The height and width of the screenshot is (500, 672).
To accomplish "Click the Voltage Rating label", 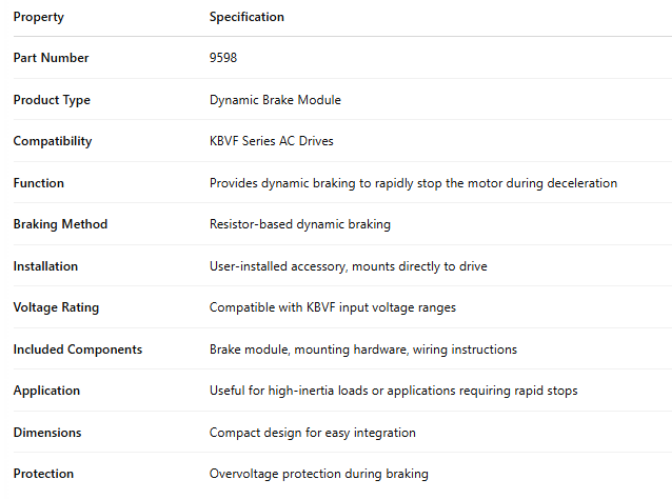I will point(56,308).
